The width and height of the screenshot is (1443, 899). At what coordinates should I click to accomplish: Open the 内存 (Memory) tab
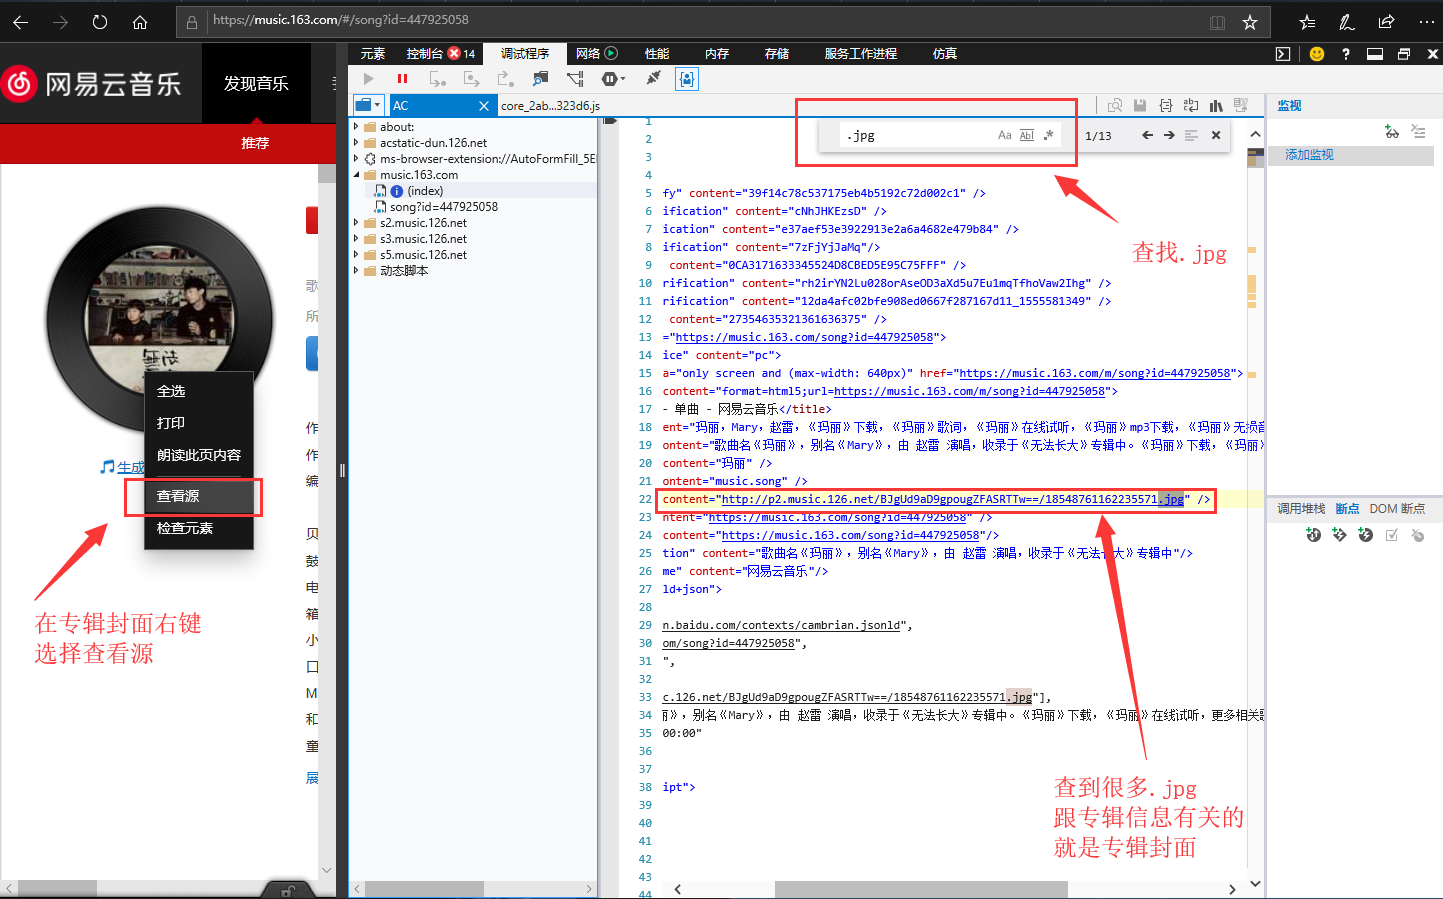(717, 54)
